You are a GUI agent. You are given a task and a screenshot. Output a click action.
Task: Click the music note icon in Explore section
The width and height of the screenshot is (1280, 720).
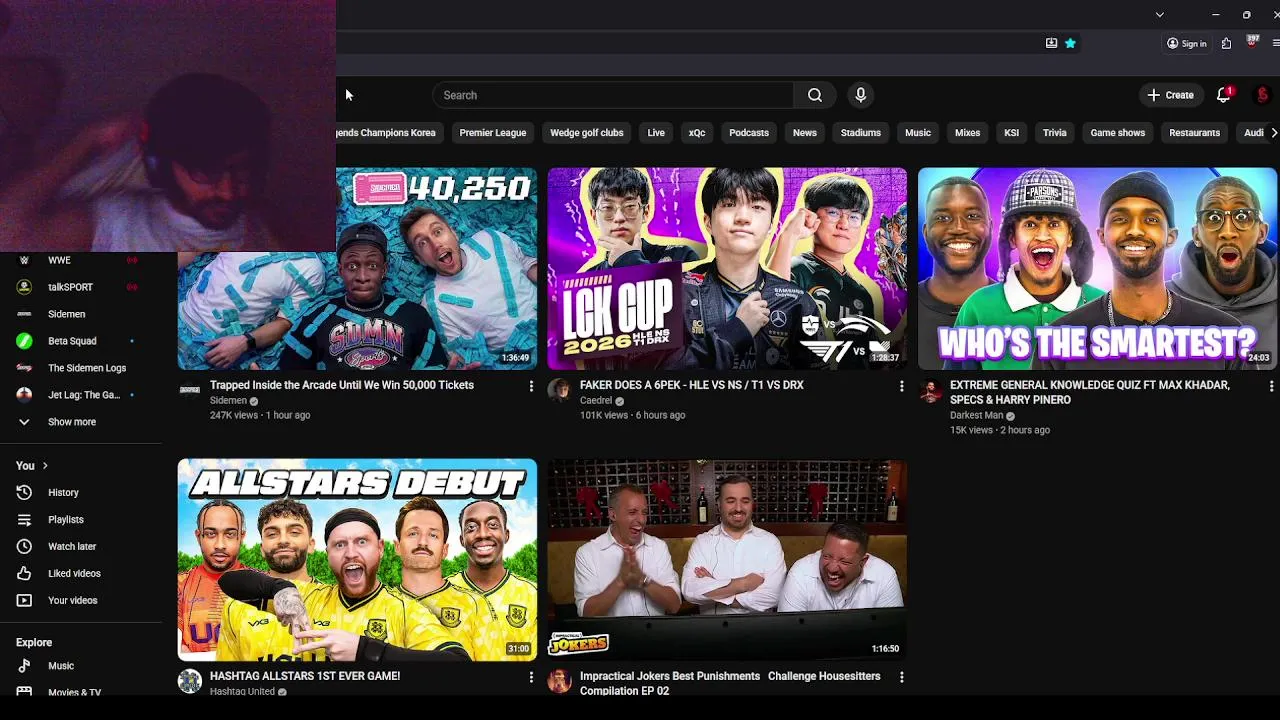click(24, 665)
